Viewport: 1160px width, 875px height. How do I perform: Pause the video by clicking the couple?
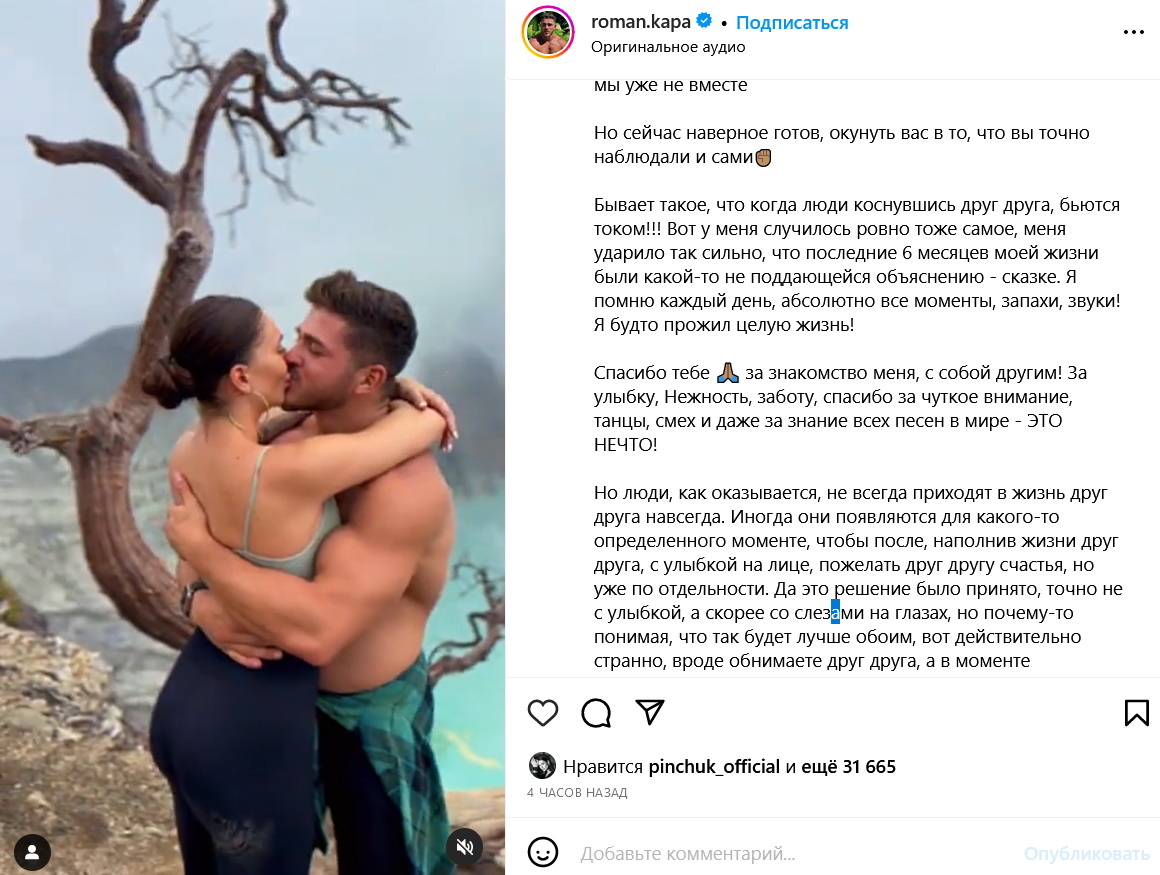pos(296,518)
